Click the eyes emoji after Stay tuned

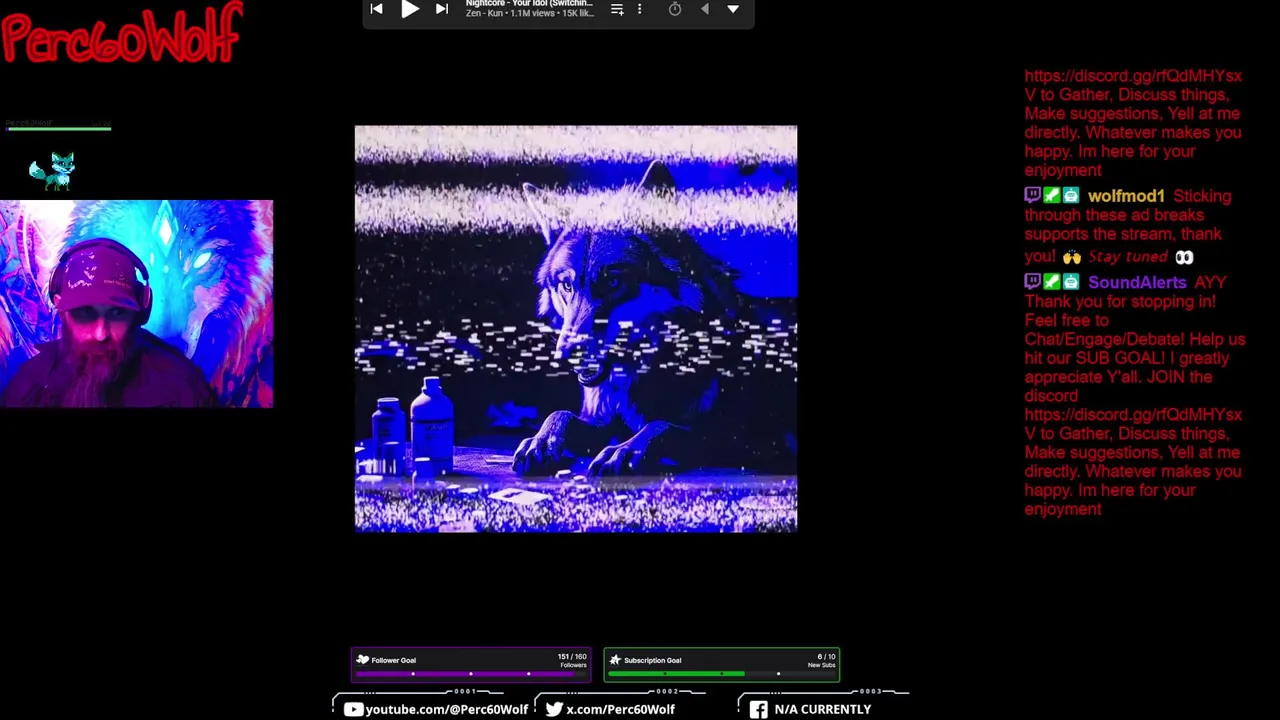[x=1184, y=257]
